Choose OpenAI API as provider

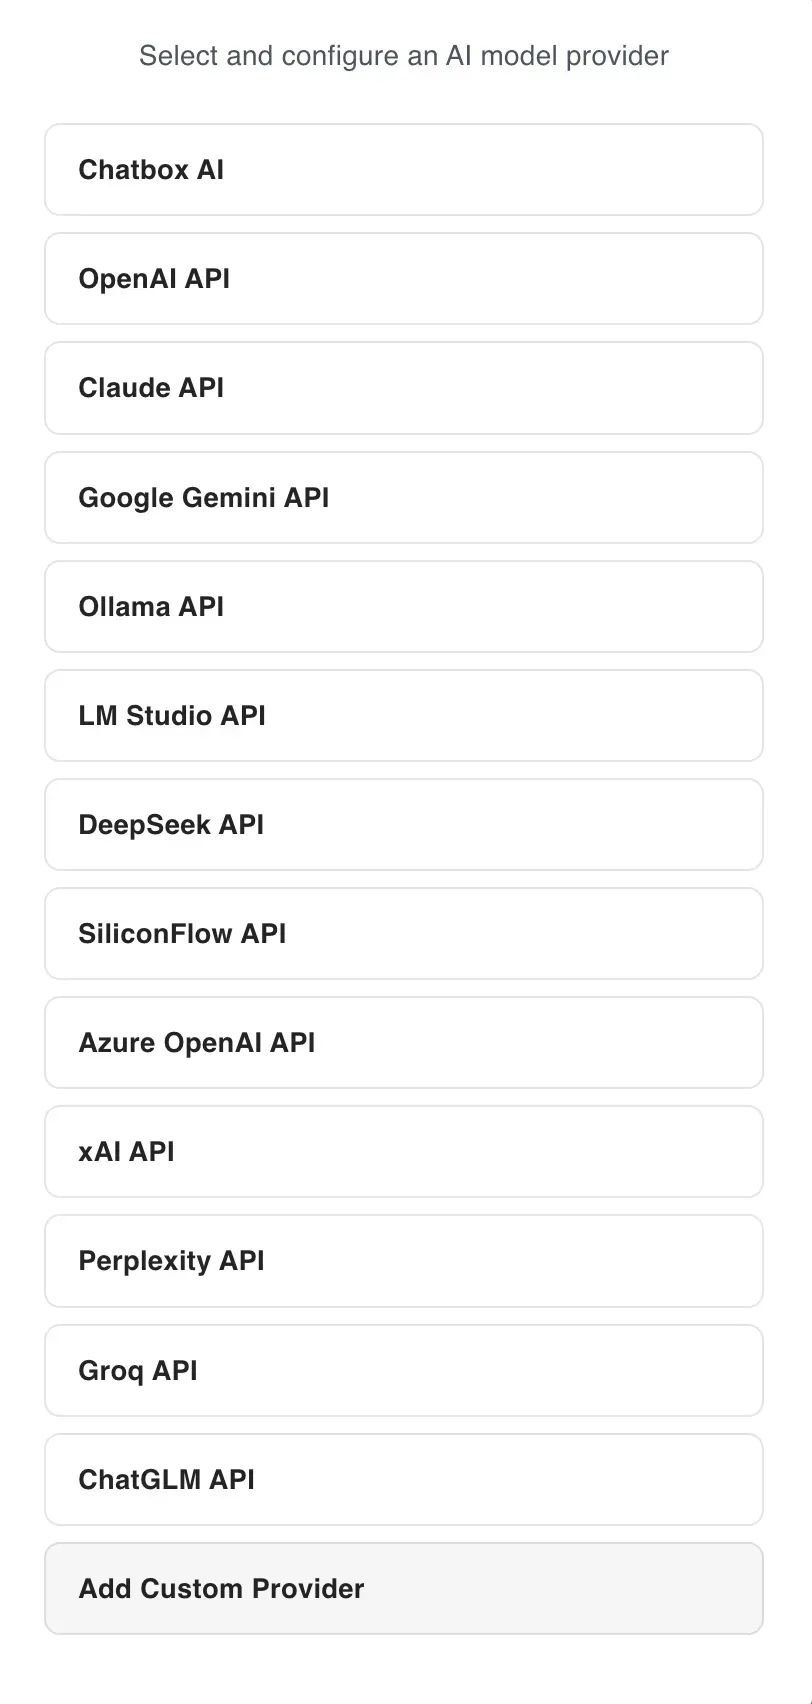404,279
